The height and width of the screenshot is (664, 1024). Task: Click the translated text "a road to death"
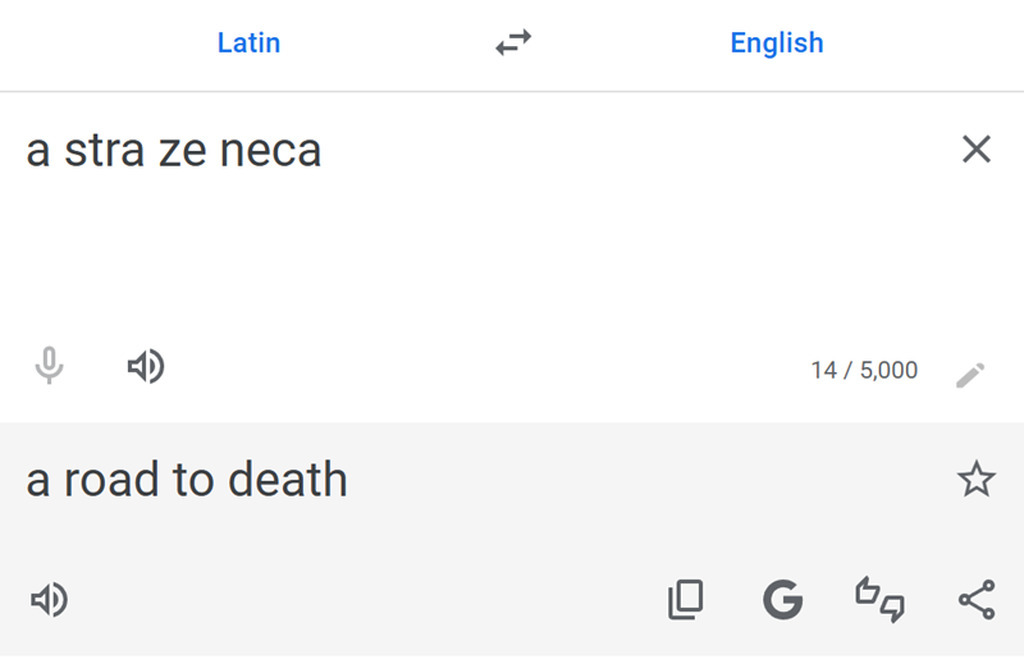(x=187, y=480)
